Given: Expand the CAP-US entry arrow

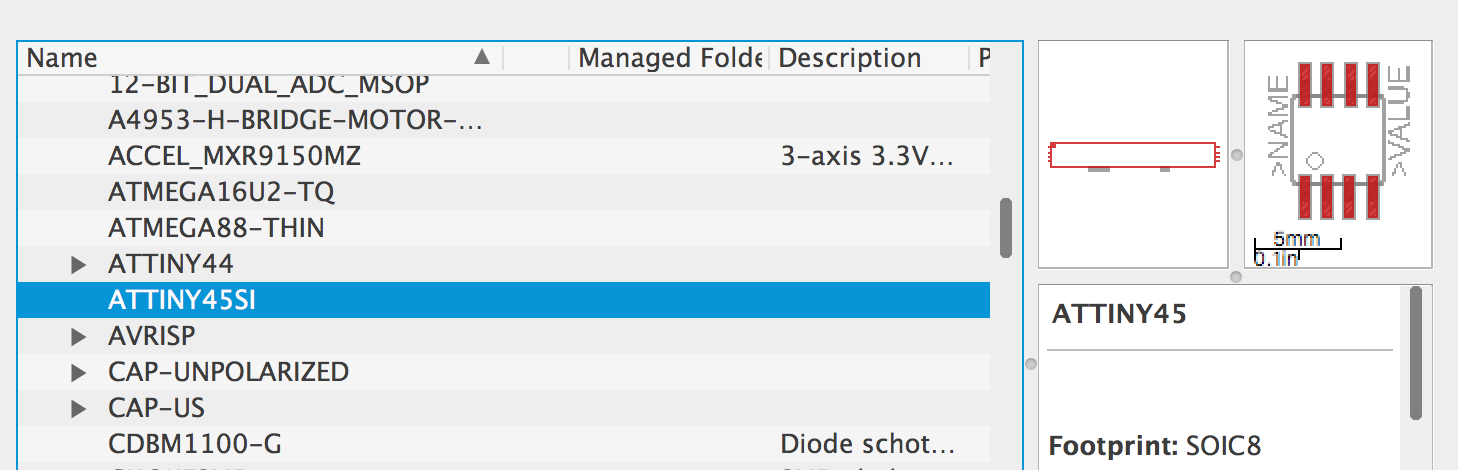Looking at the screenshot, I should tap(79, 409).
